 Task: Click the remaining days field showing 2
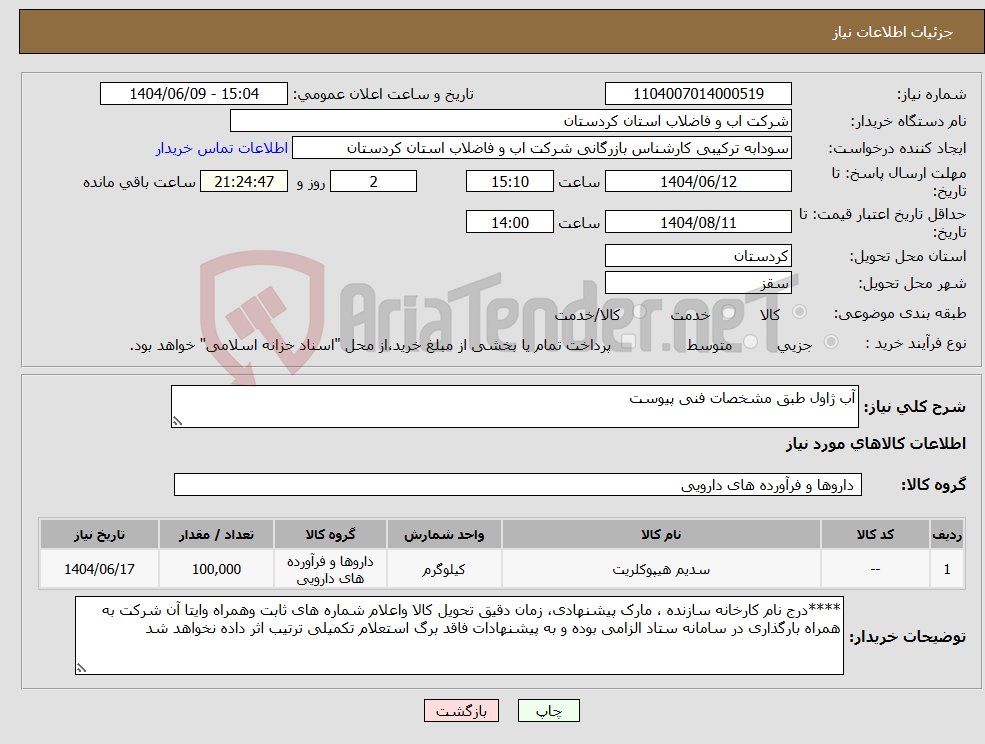point(373,181)
